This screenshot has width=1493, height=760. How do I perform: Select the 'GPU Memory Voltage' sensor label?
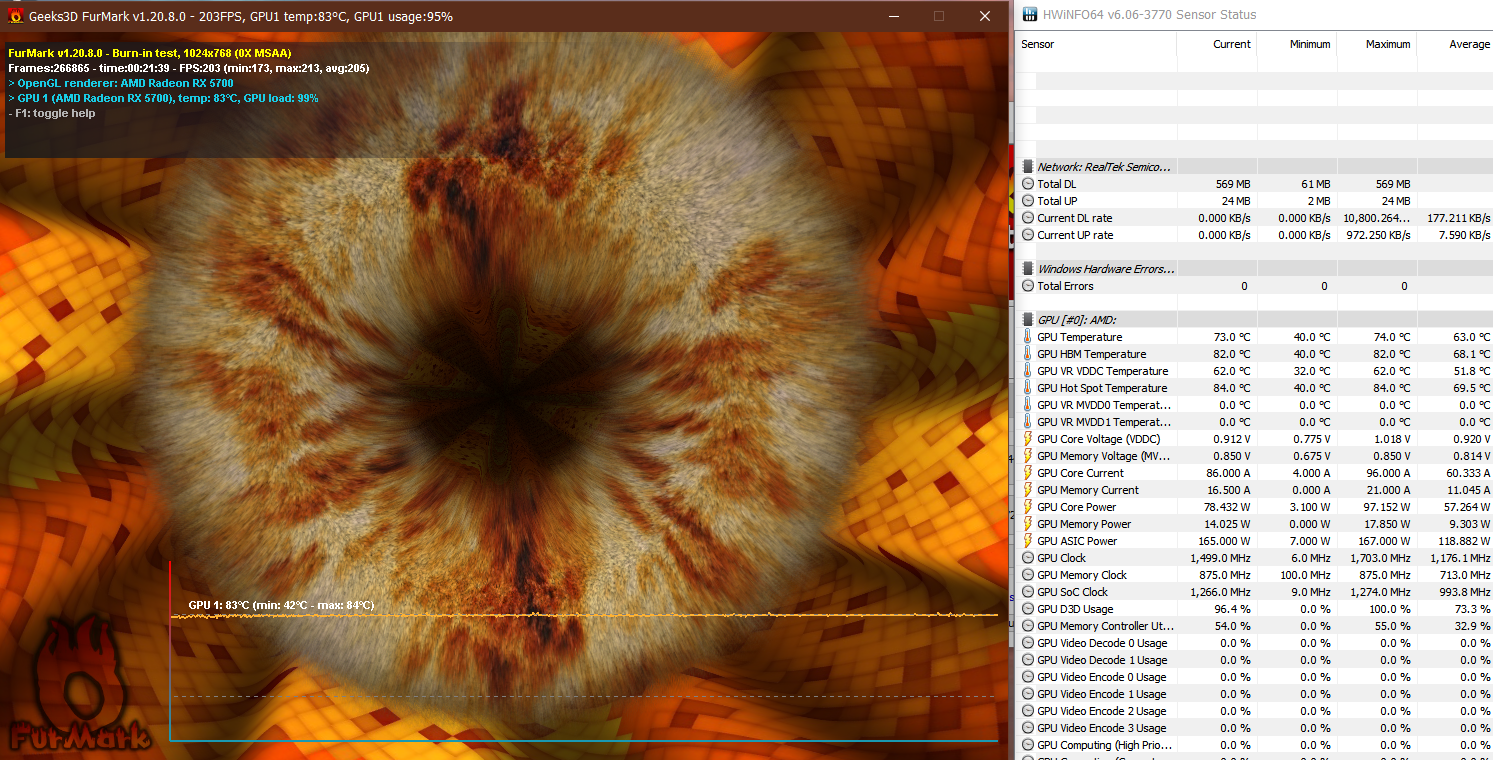(1104, 456)
